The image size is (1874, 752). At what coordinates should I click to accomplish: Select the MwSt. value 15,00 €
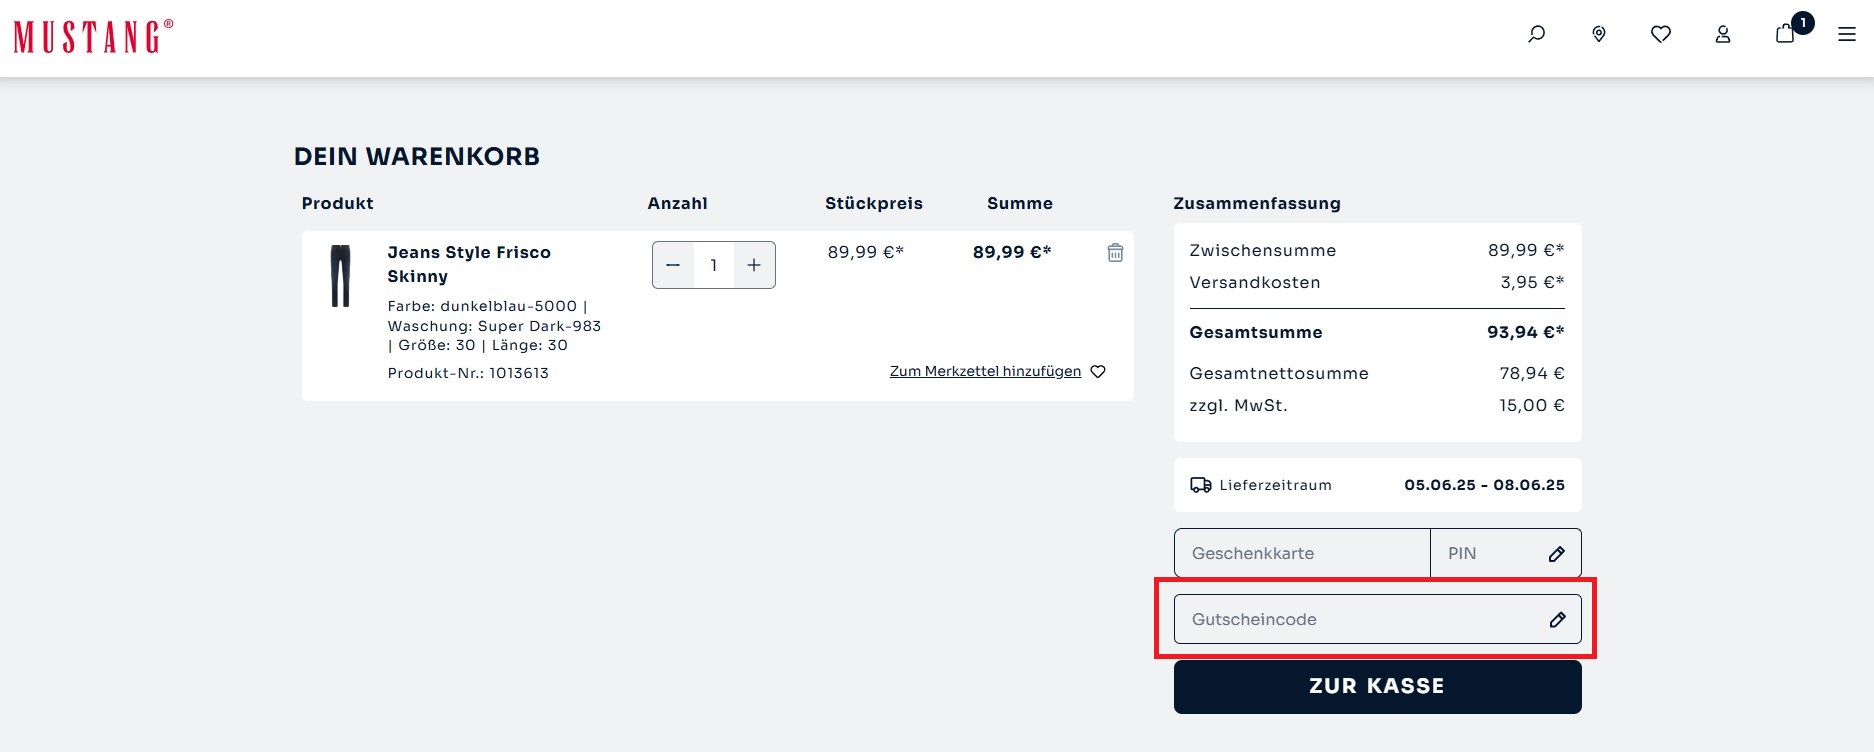(1532, 405)
